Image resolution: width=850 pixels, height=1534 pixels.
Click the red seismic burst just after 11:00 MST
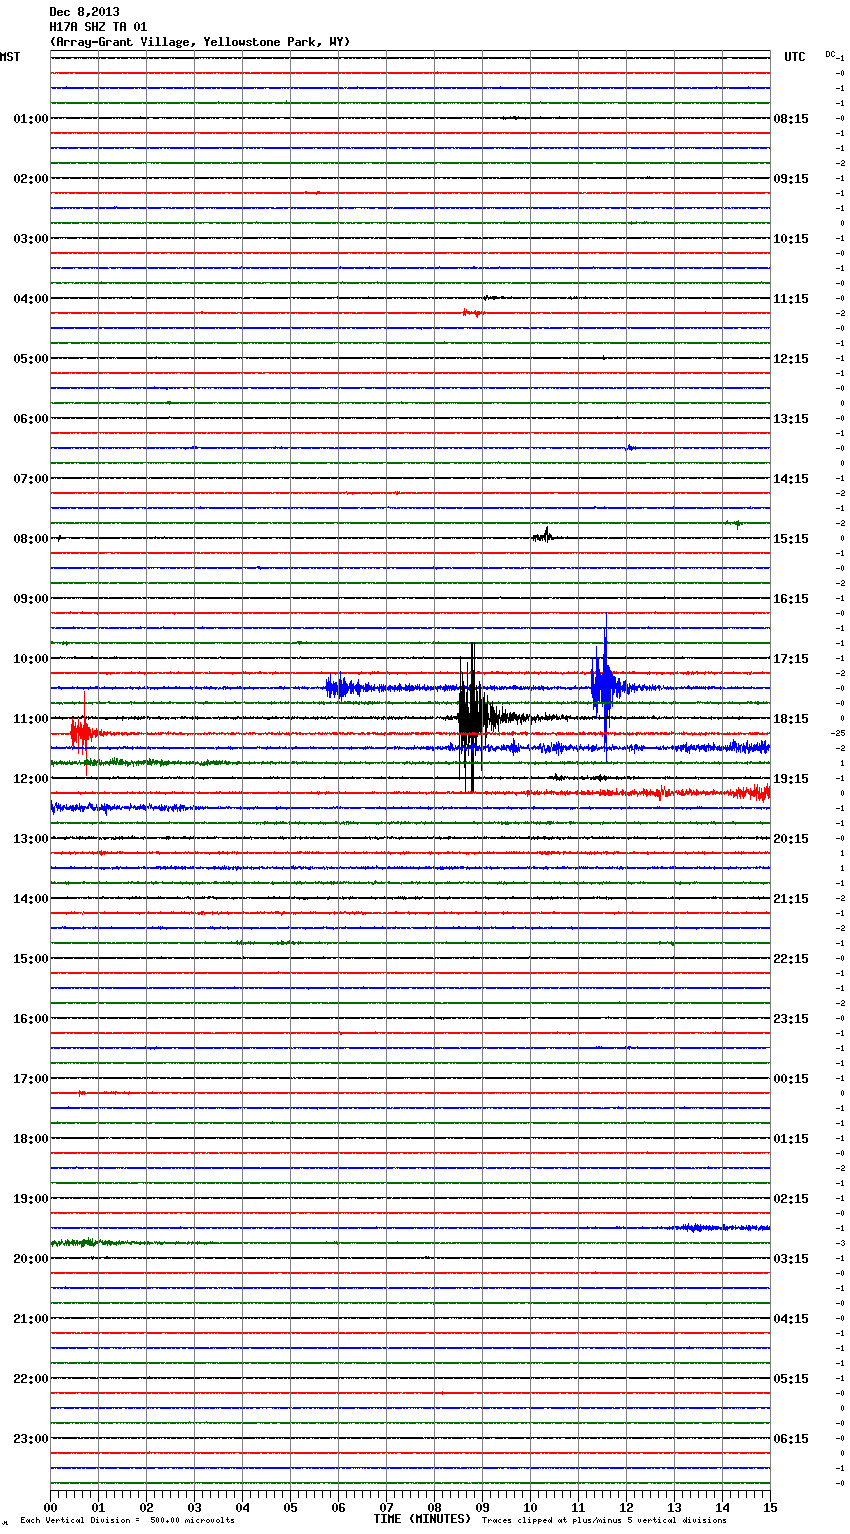(84, 733)
